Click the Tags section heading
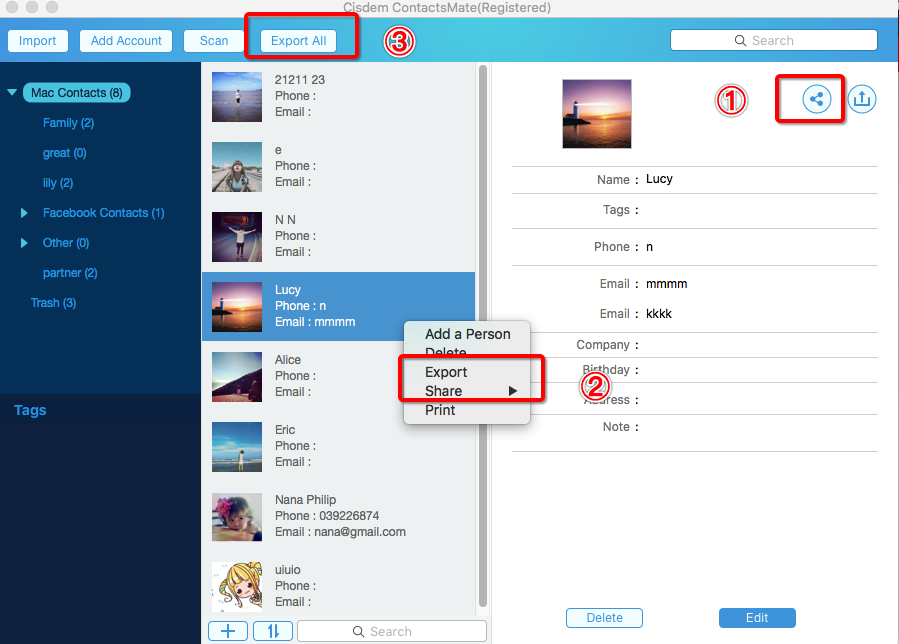 tap(30, 410)
